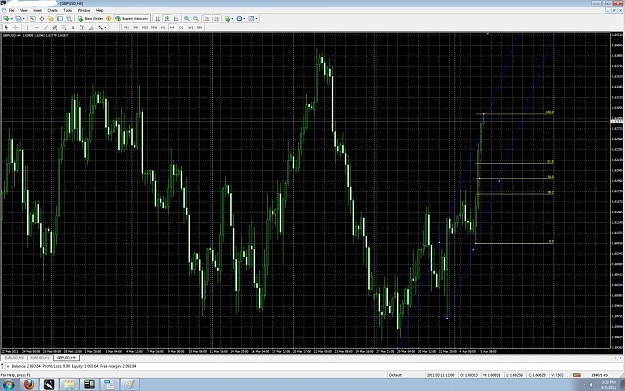Click the Default profile in status bar
This screenshot has height=391, width=625.
click(x=395, y=375)
